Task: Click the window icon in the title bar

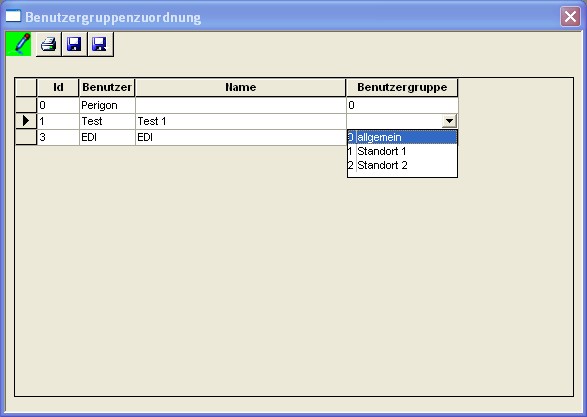Action: pos(13,16)
